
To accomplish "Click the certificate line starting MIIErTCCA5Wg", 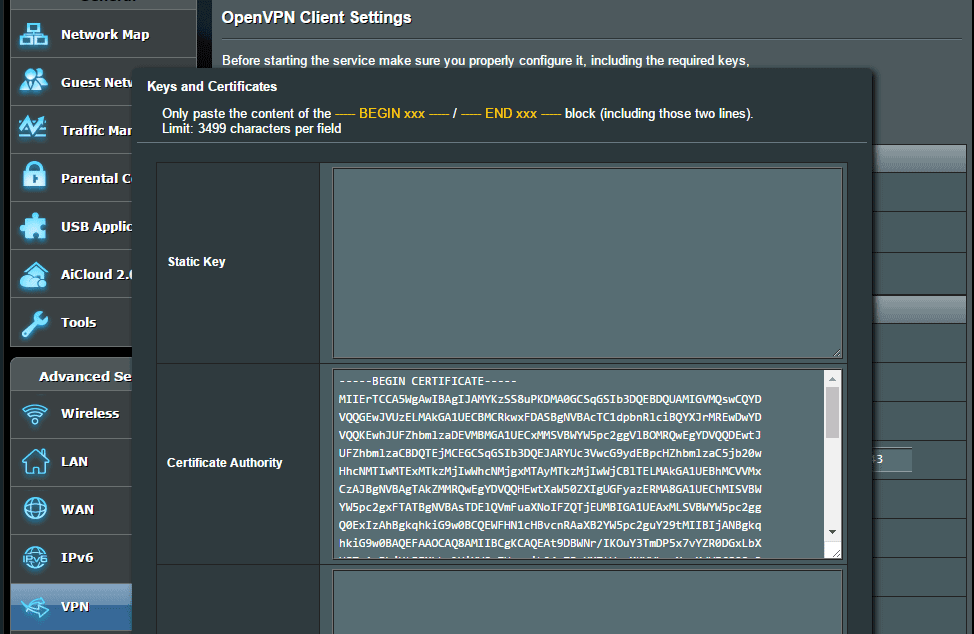I will click(550, 399).
